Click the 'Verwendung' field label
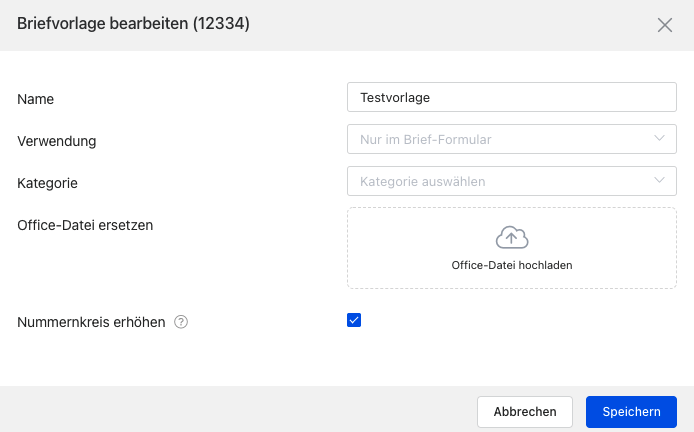The height and width of the screenshot is (432, 694). 57,141
